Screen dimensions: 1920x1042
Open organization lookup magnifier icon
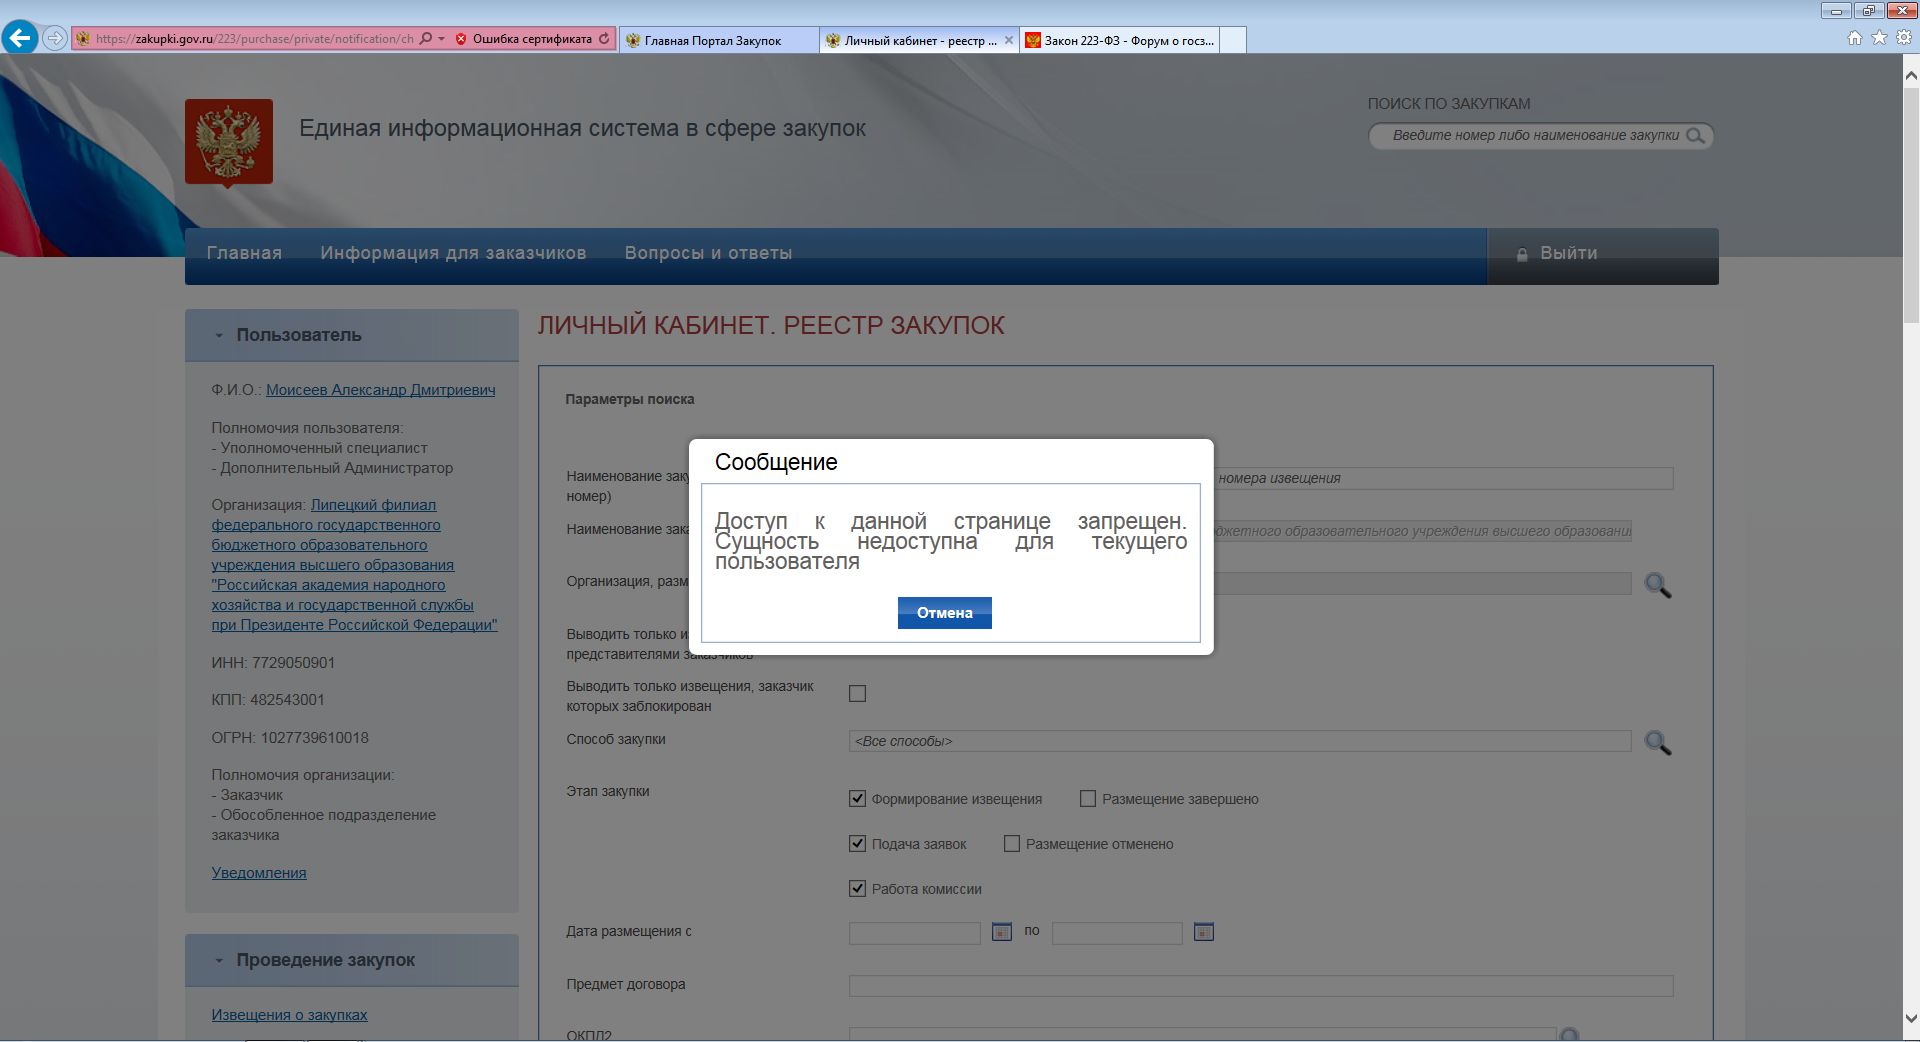[x=1657, y=585]
